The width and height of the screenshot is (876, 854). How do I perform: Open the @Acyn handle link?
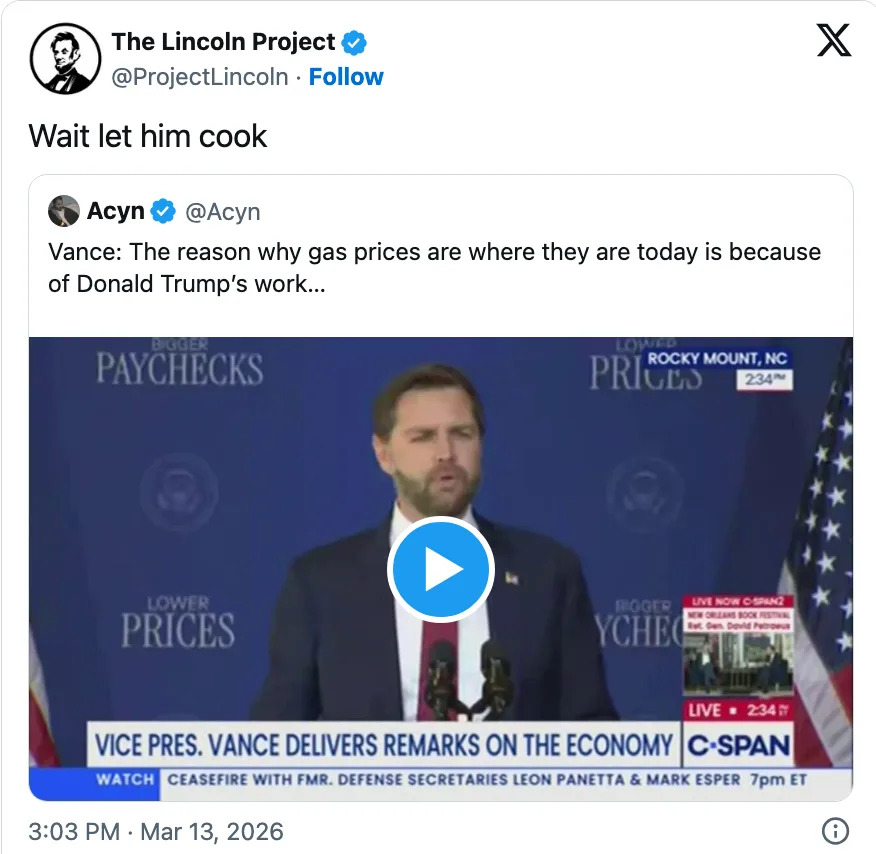coord(222,211)
